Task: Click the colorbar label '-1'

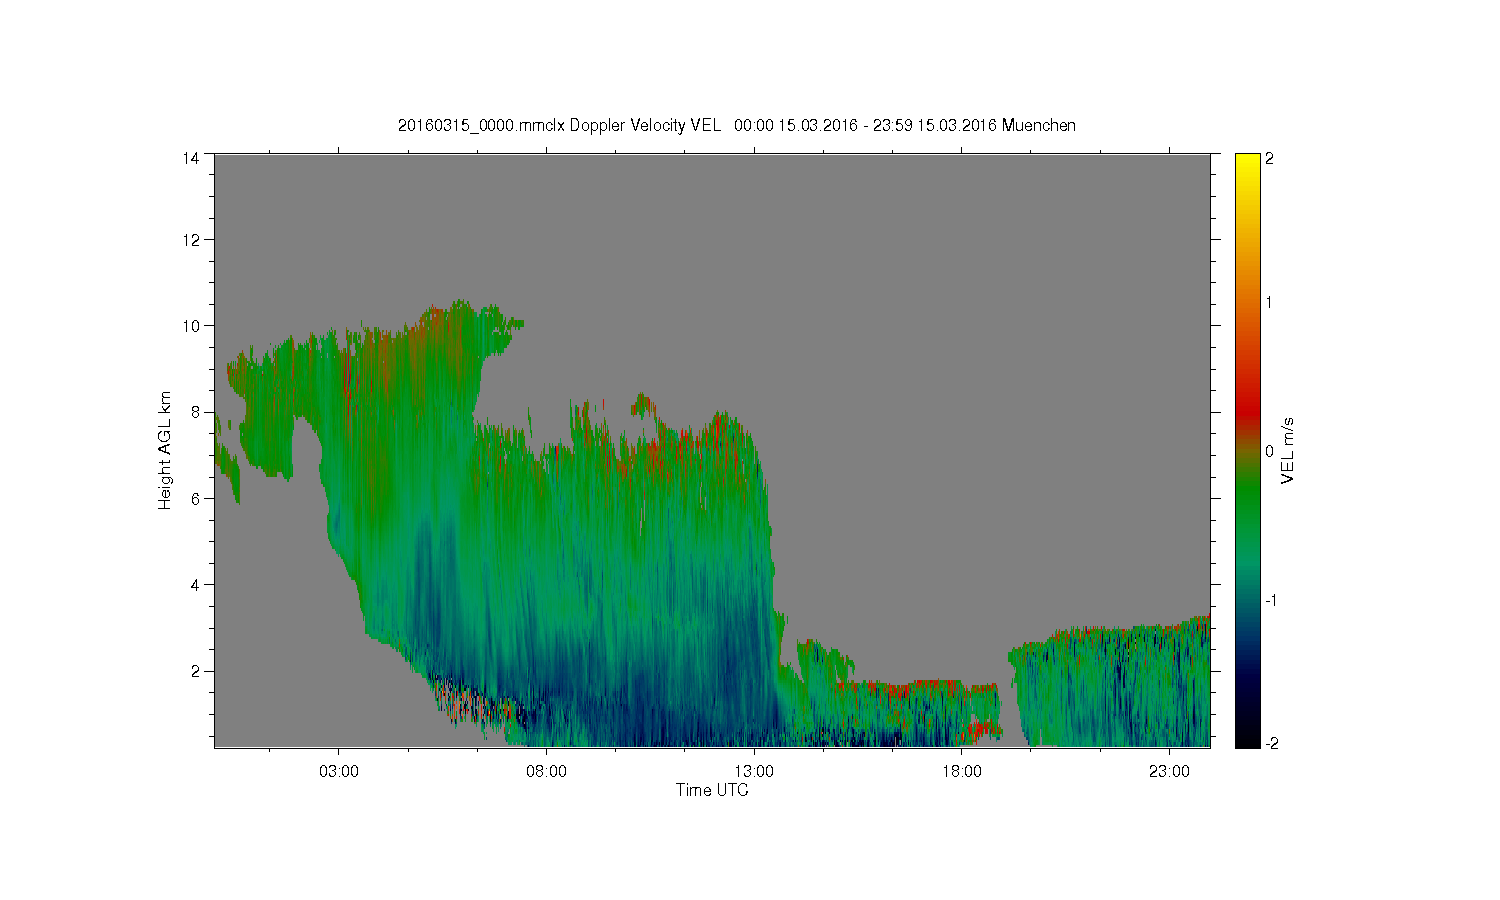Action: pos(1271,600)
